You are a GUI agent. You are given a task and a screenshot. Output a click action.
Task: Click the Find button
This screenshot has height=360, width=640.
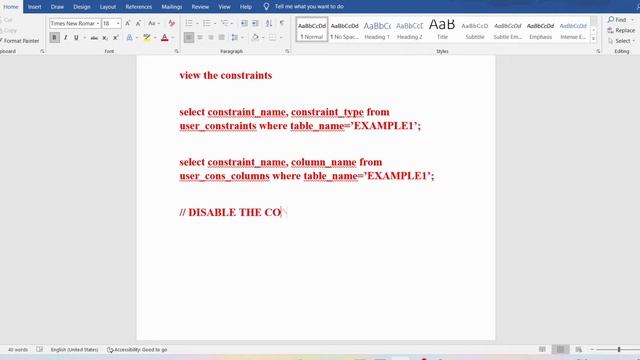point(617,20)
